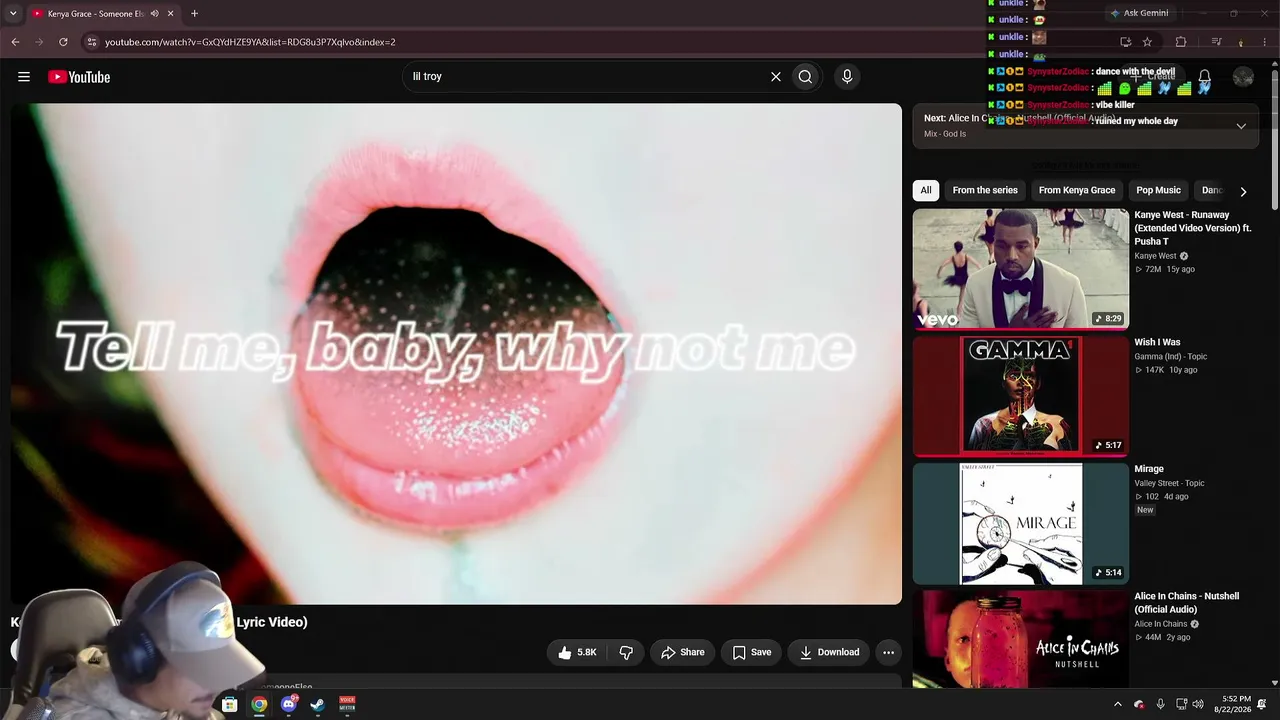Open 'Kanye West - Runaway' title link
Screen dimensions: 1280x720
pyautogui.click(x=1193, y=228)
